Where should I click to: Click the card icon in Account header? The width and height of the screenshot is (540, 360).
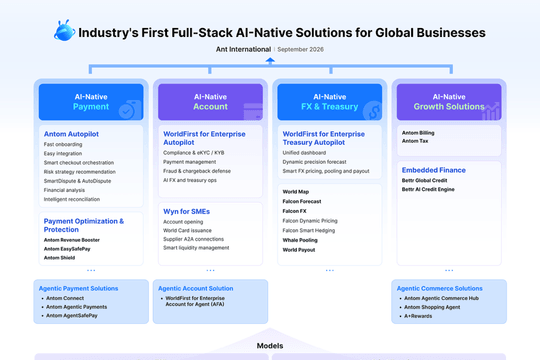click(x=253, y=111)
